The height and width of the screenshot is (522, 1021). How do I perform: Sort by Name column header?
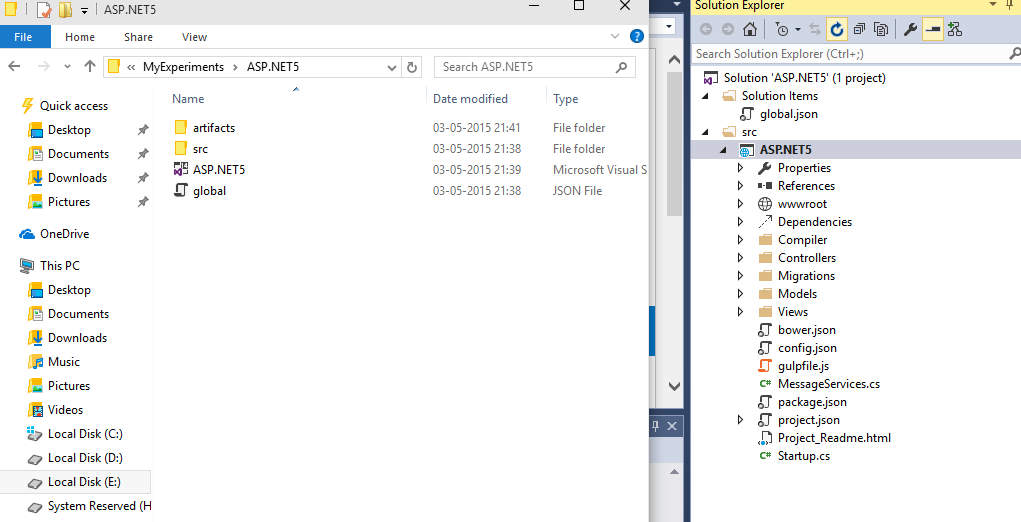coord(188,99)
